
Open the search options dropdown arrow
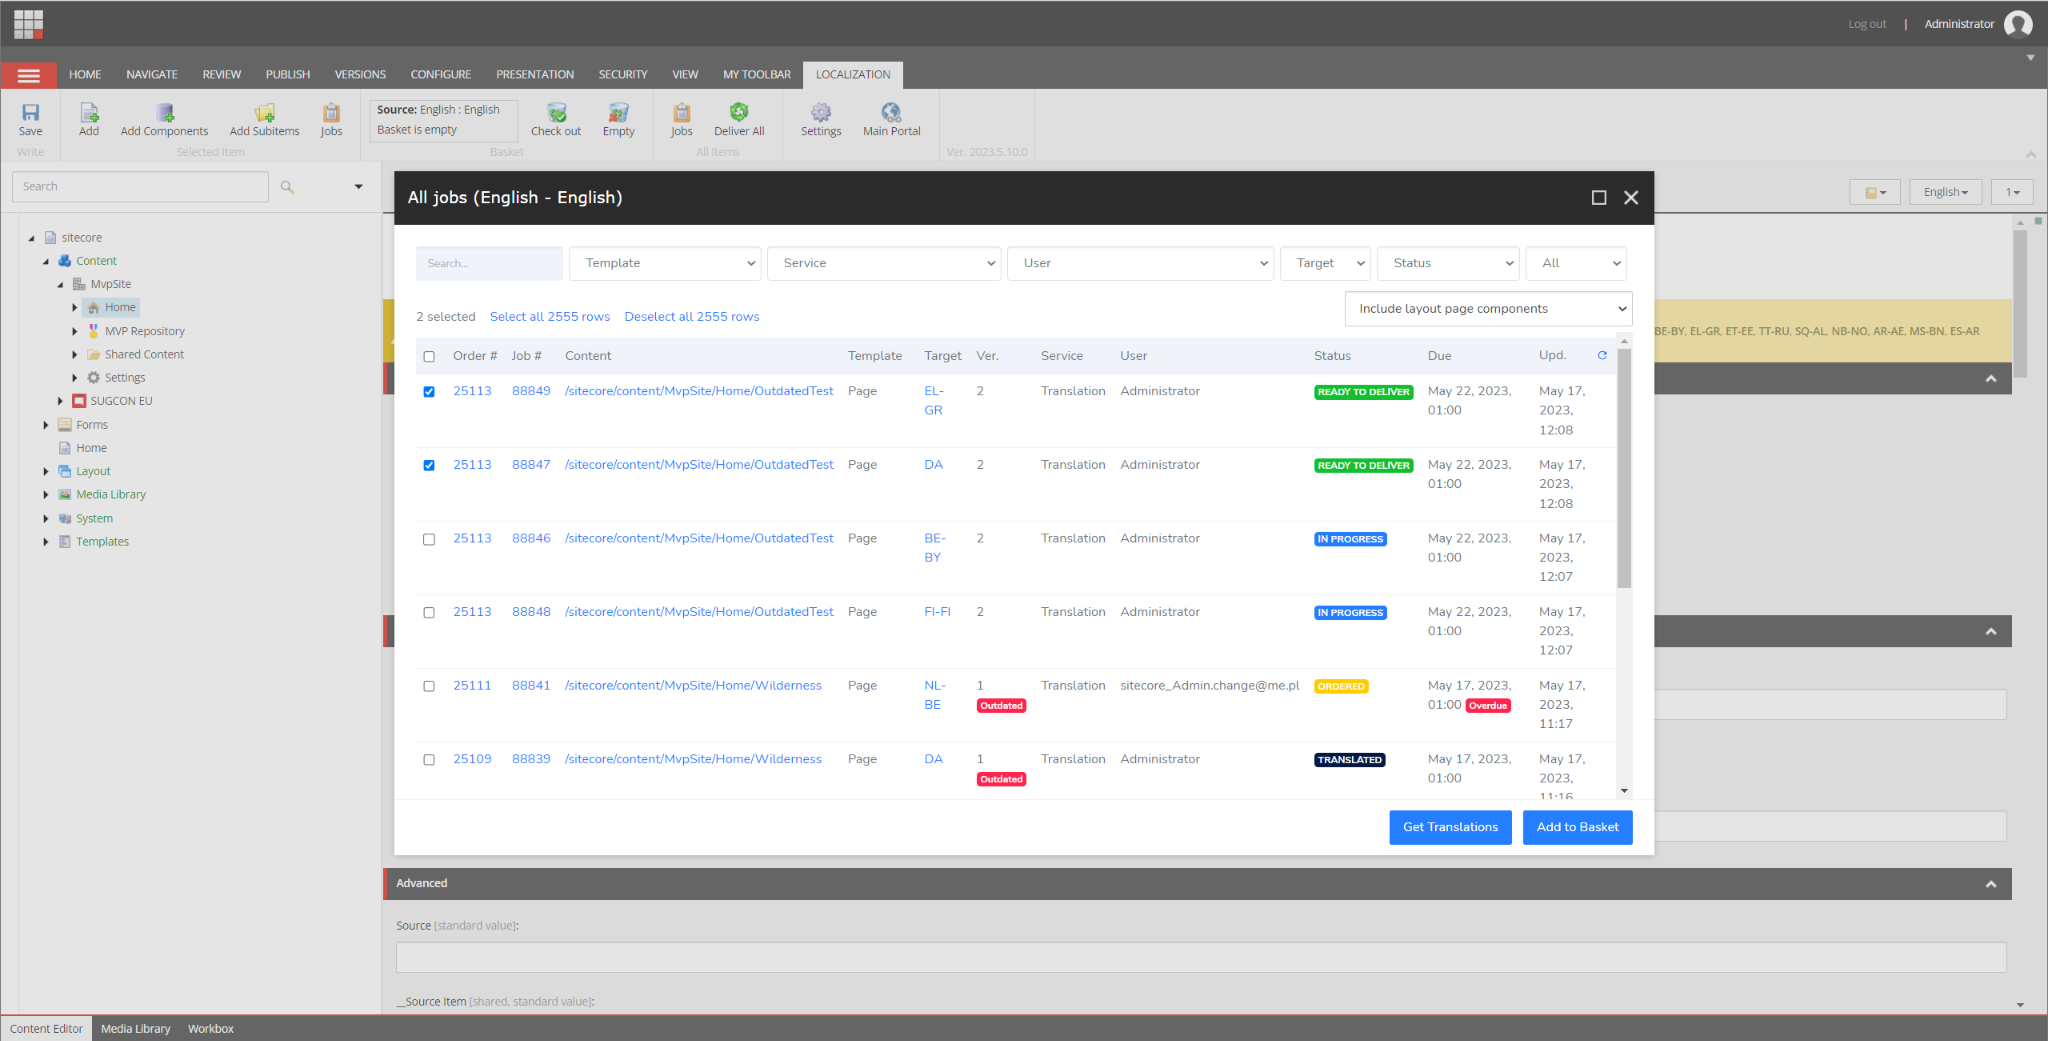click(x=359, y=187)
